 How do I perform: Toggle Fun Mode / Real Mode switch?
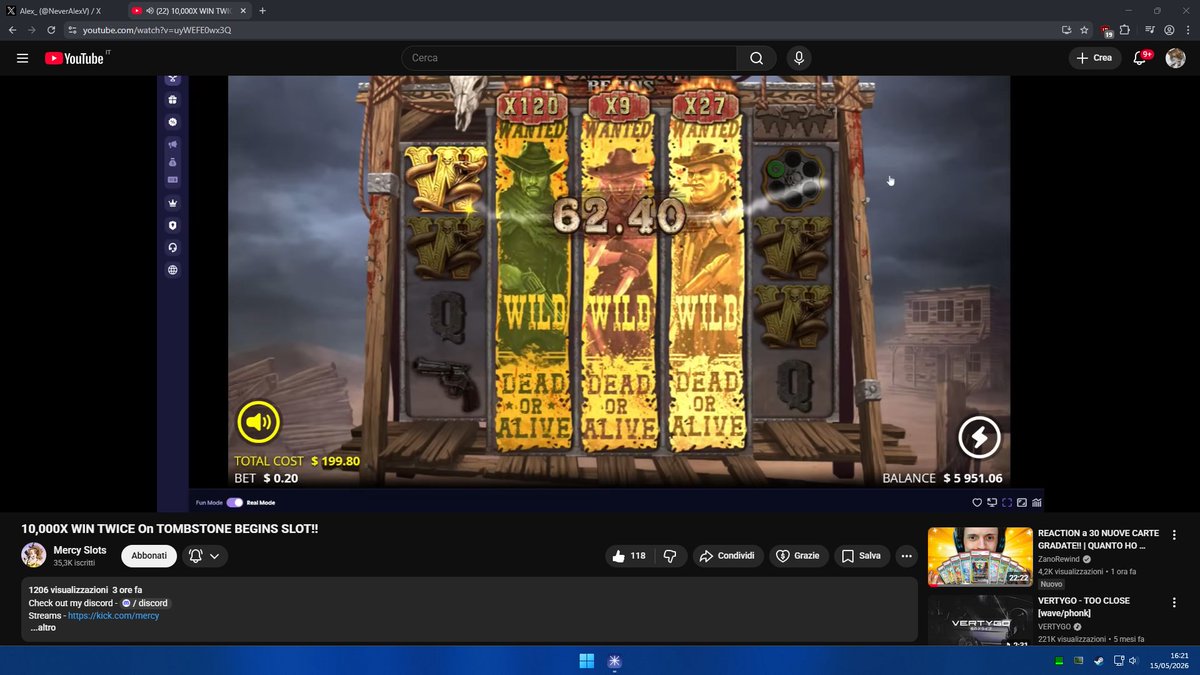[235, 502]
